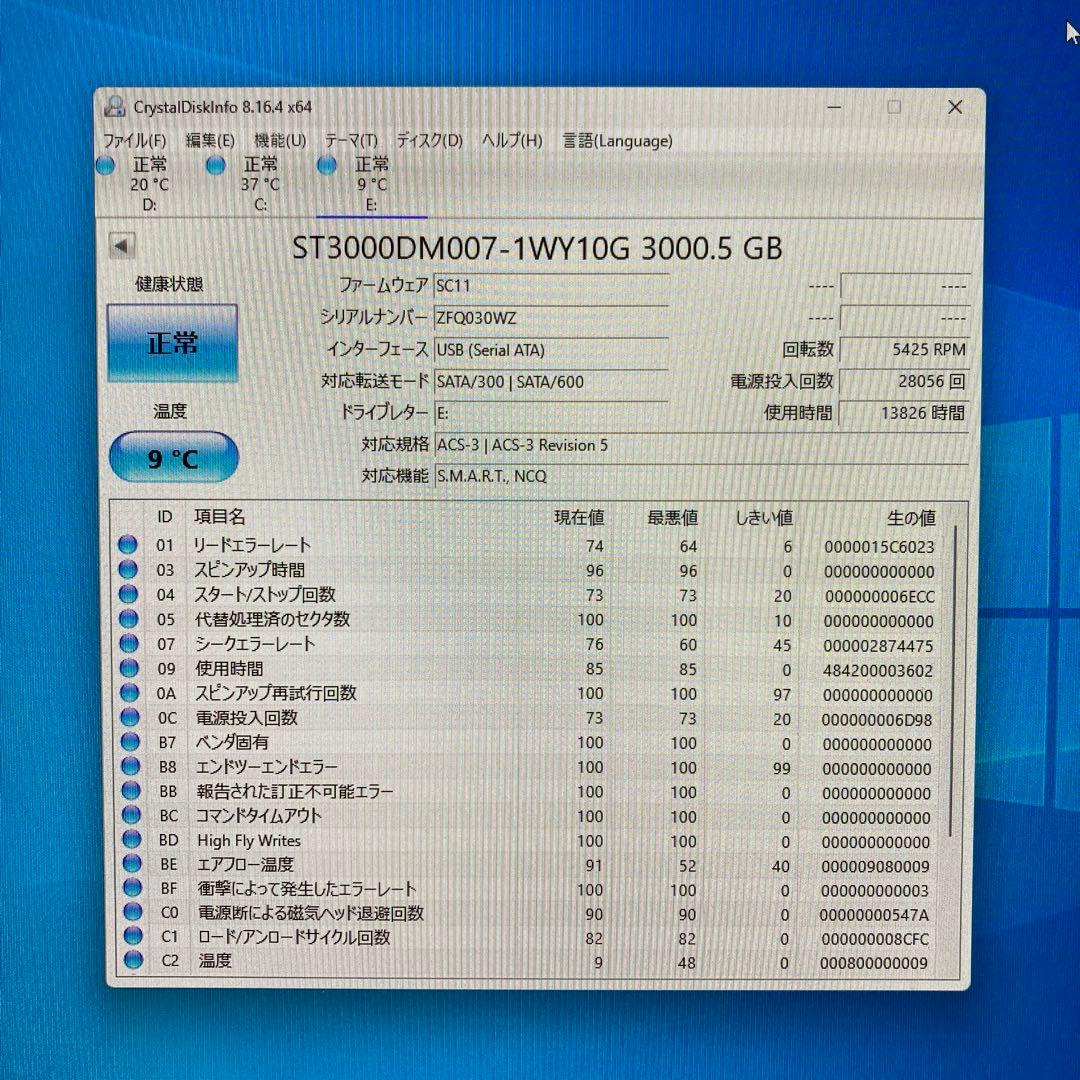Click the drive letter field E:
1080x1080 pixels.
[x=551, y=413]
